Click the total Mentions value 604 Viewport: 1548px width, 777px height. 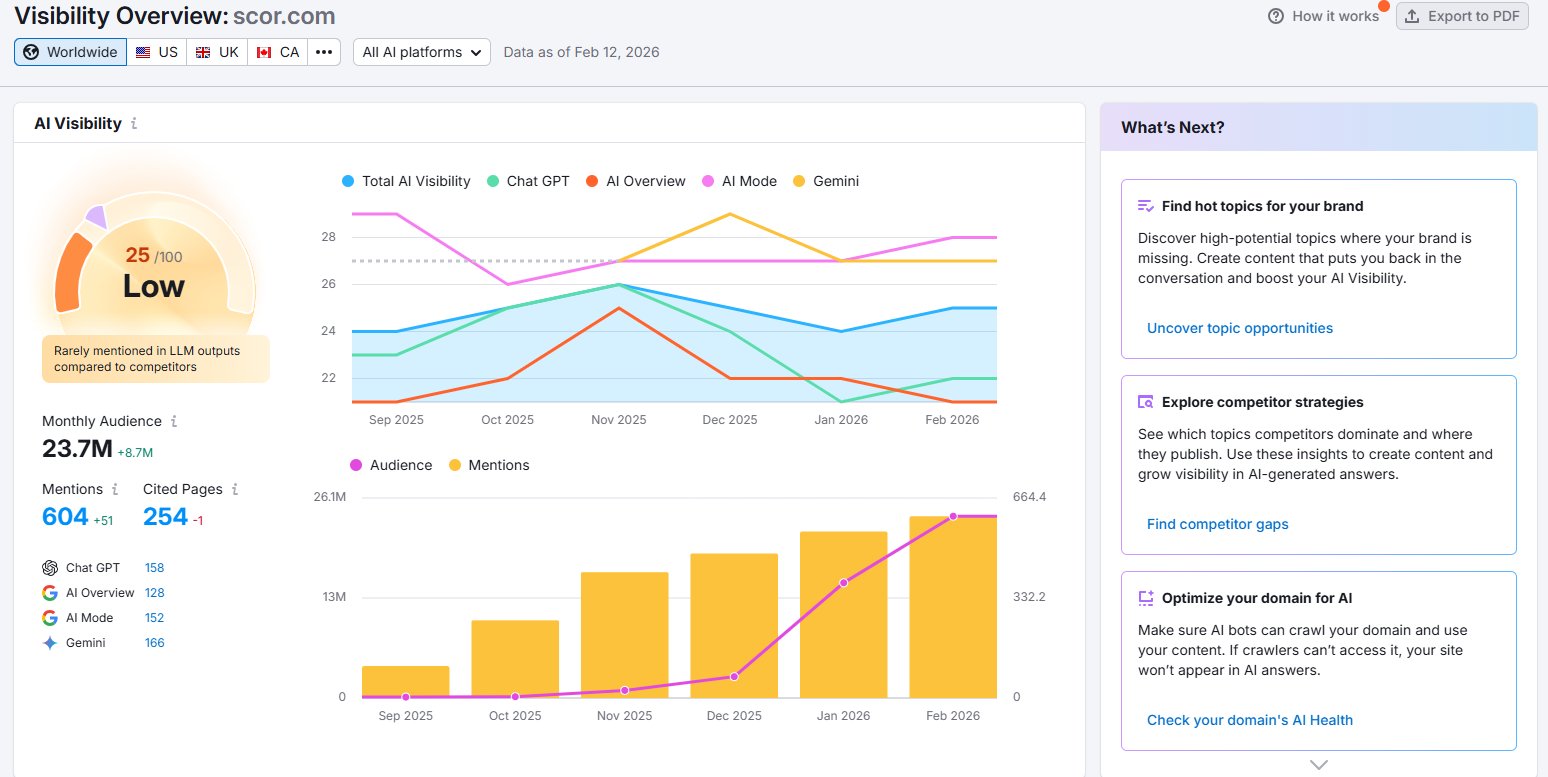pyautogui.click(x=65, y=517)
